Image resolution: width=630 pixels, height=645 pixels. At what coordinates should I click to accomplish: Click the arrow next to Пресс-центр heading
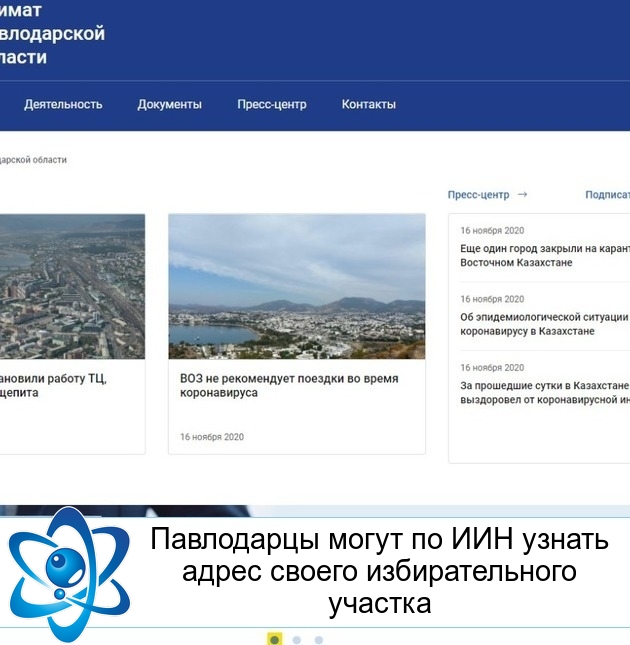tap(522, 195)
